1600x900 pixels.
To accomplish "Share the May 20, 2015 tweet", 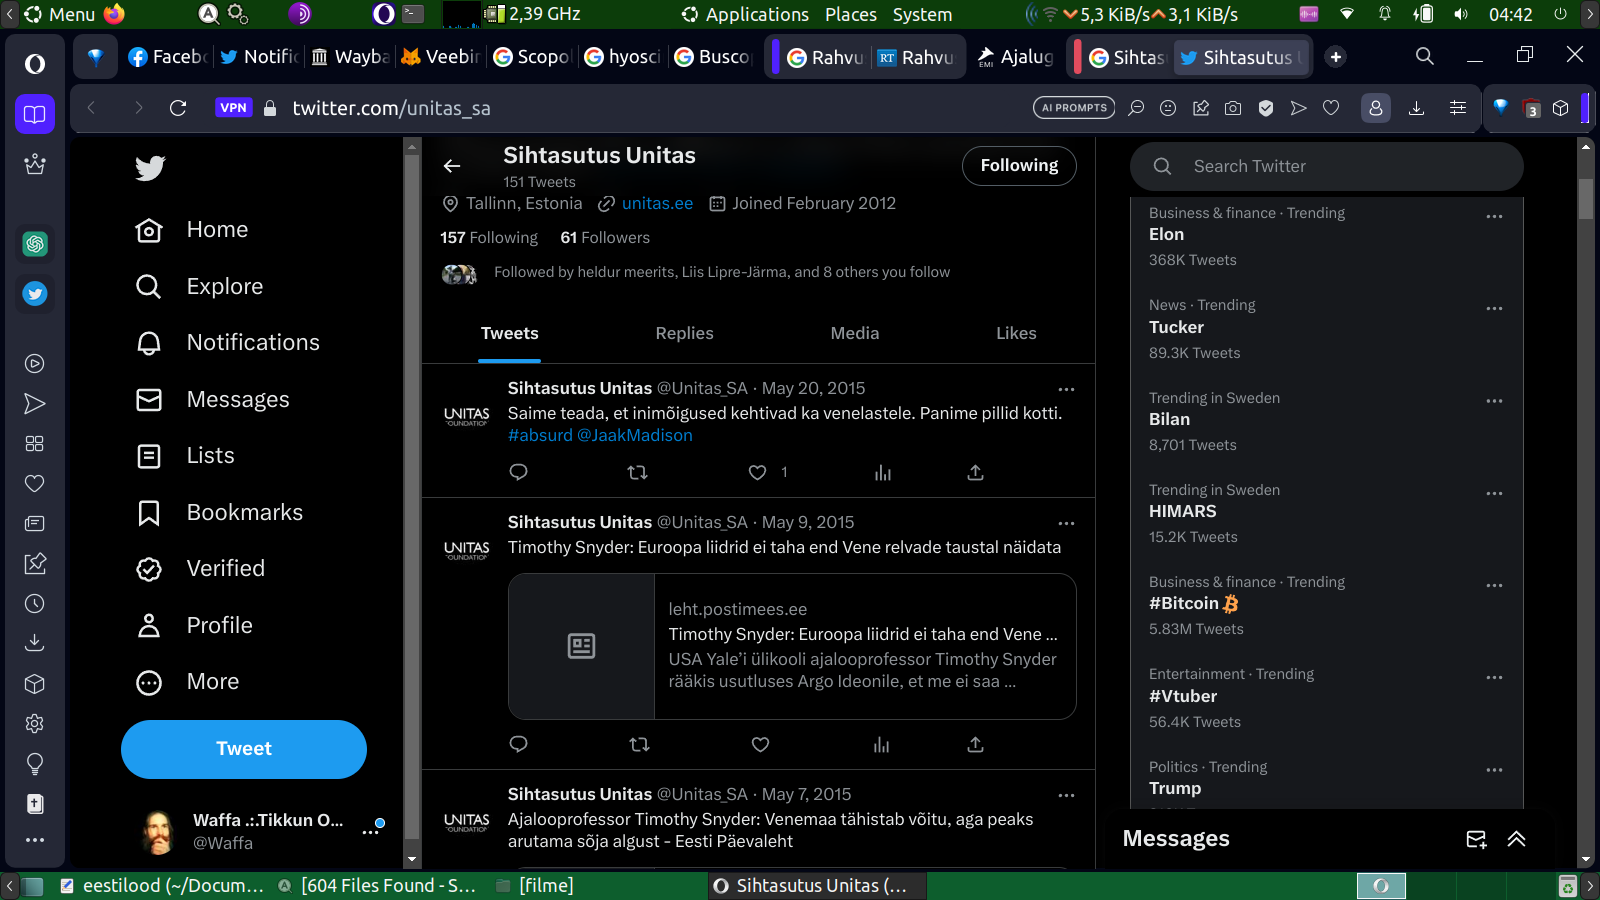I will [x=976, y=472].
